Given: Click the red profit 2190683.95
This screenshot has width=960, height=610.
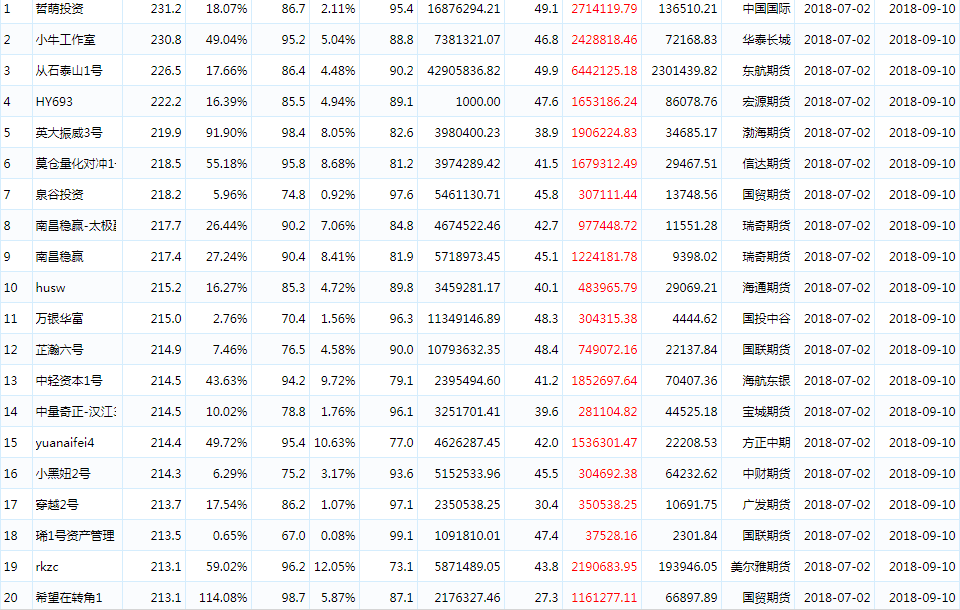Looking at the screenshot, I should click(x=604, y=567).
